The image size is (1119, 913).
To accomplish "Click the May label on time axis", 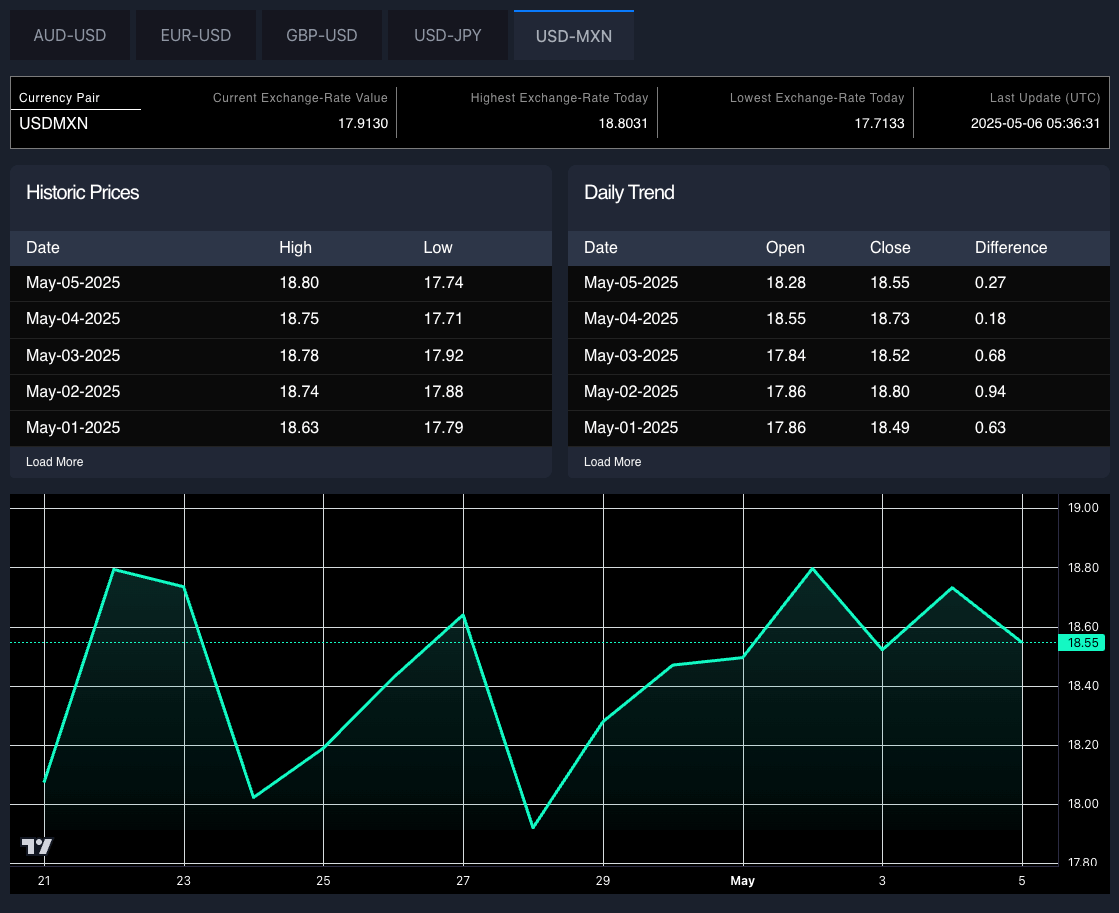I will [x=743, y=881].
